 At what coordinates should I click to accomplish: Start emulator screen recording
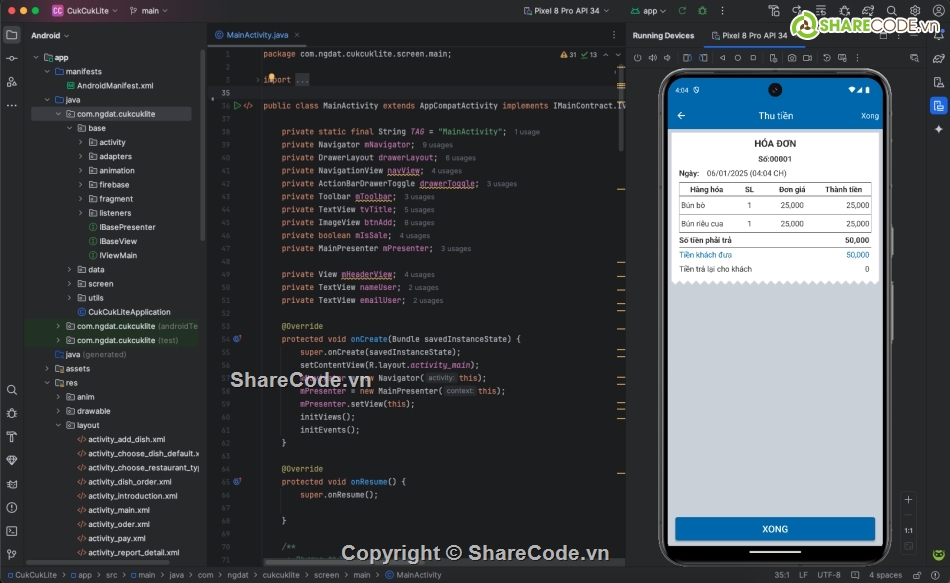[808, 58]
